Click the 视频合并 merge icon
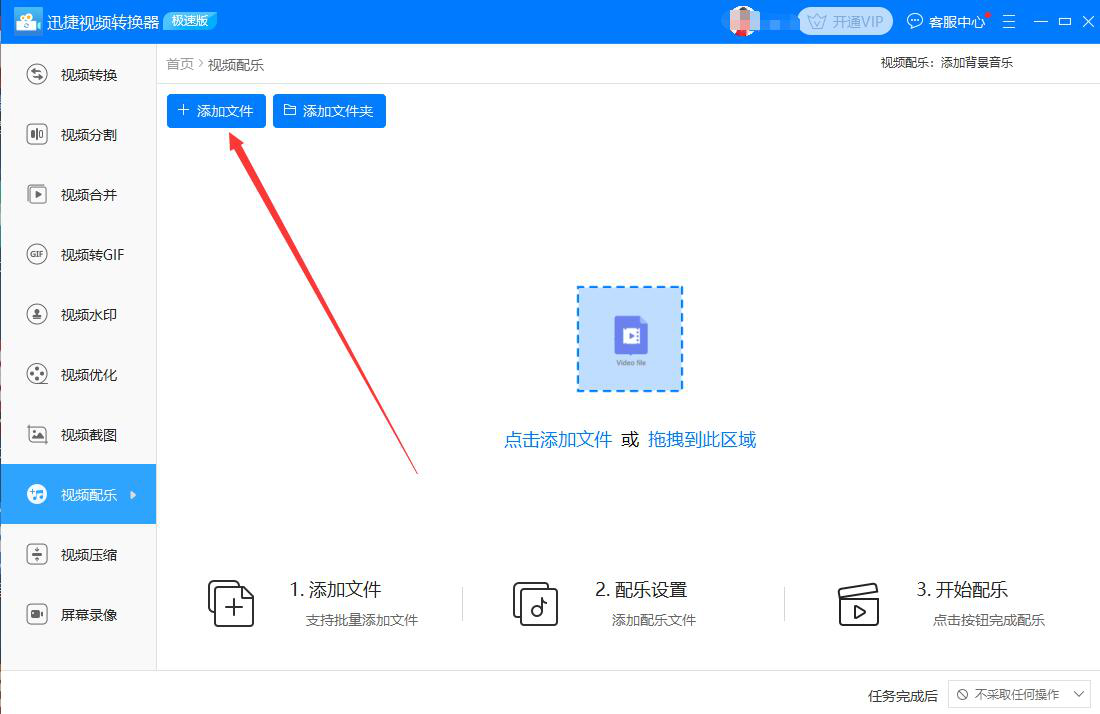This screenshot has height=714, width=1100. (x=36, y=194)
